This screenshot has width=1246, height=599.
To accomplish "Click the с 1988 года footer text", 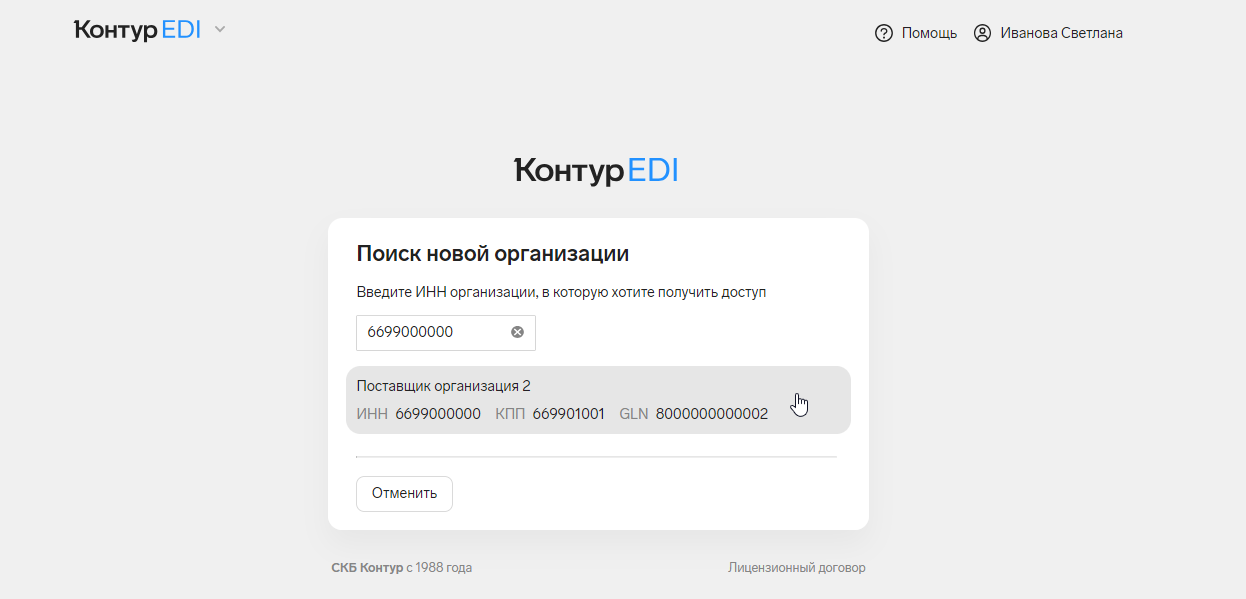I will point(439,568).
